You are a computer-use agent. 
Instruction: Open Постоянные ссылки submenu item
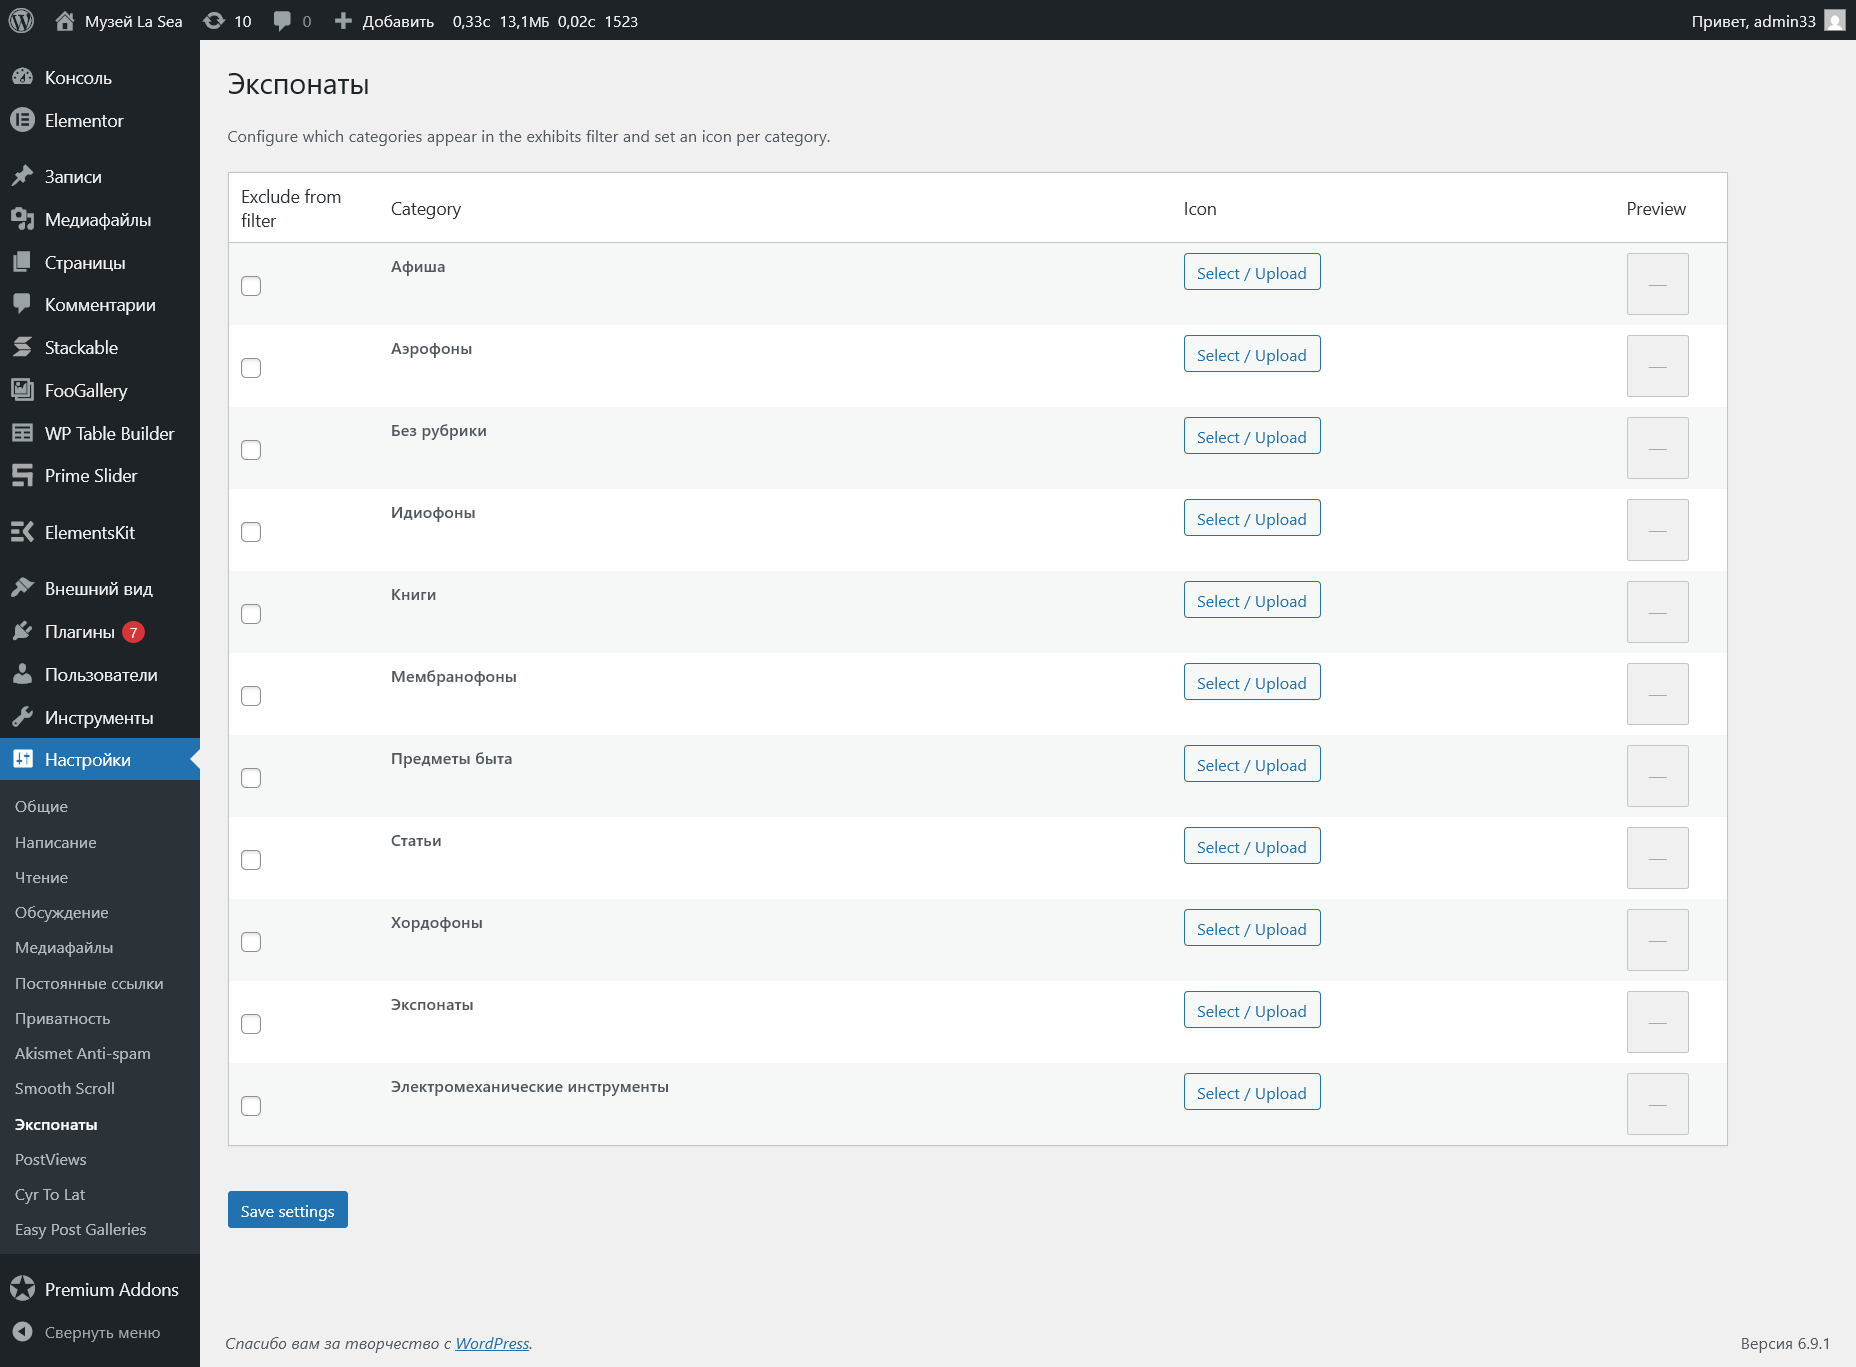pos(89,983)
